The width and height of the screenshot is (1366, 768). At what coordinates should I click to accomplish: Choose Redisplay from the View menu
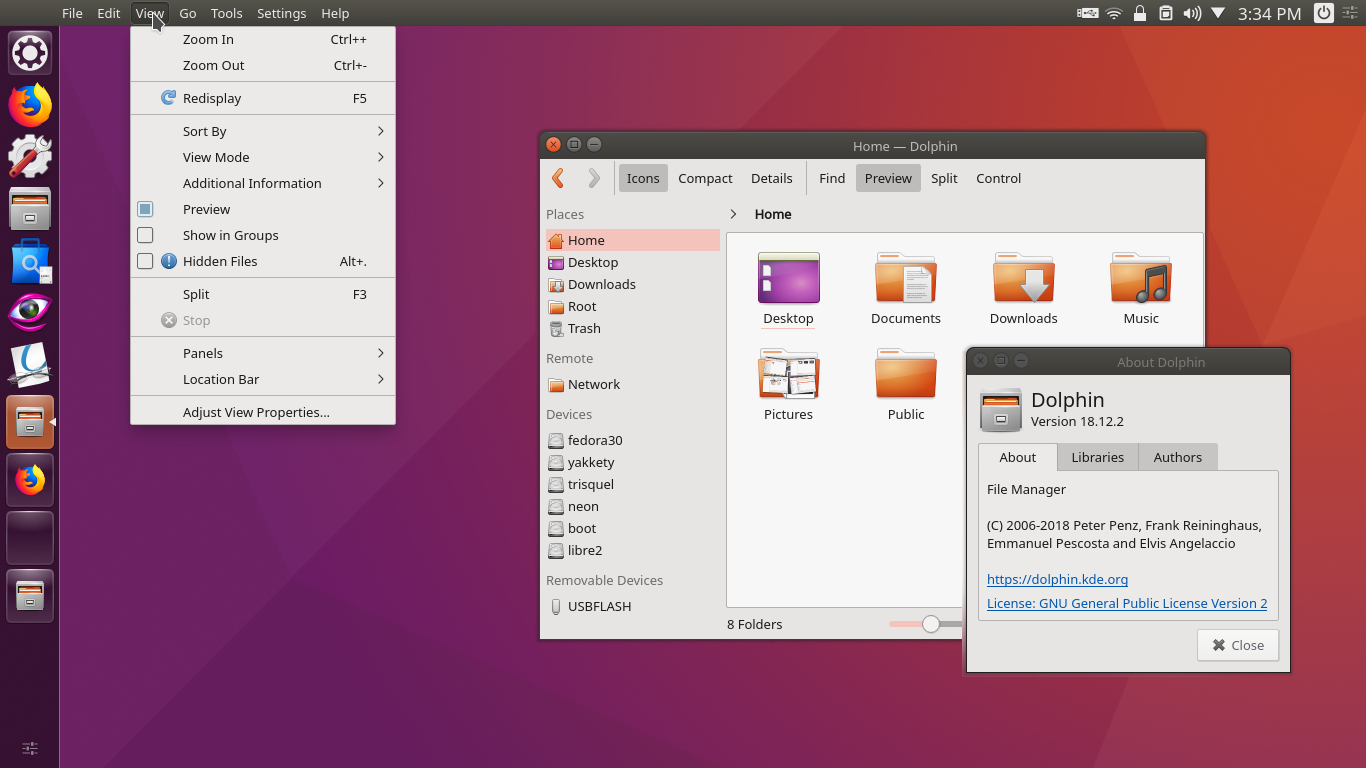[x=263, y=98]
